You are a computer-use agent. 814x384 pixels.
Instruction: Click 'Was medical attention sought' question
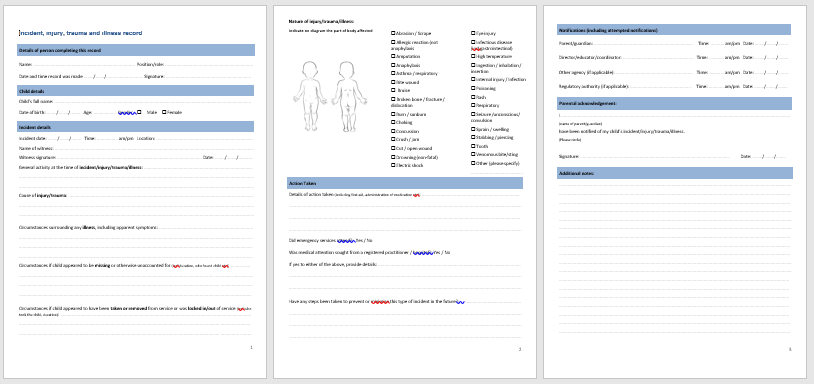point(370,252)
